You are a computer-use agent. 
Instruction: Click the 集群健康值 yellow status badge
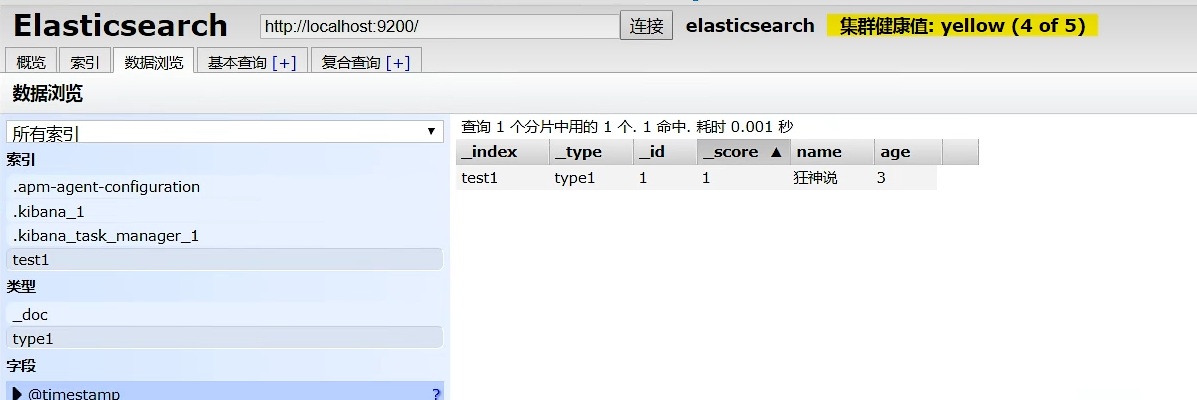tap(962, 25)
